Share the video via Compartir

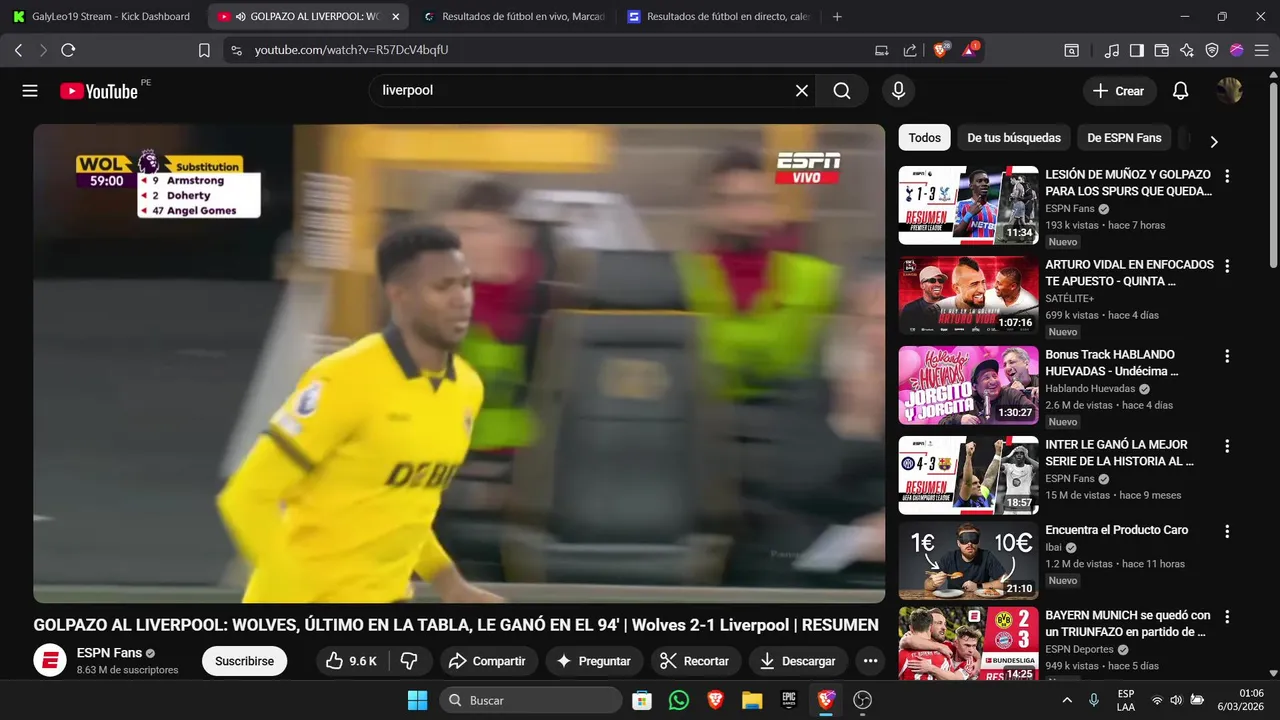tap(487, 661)
